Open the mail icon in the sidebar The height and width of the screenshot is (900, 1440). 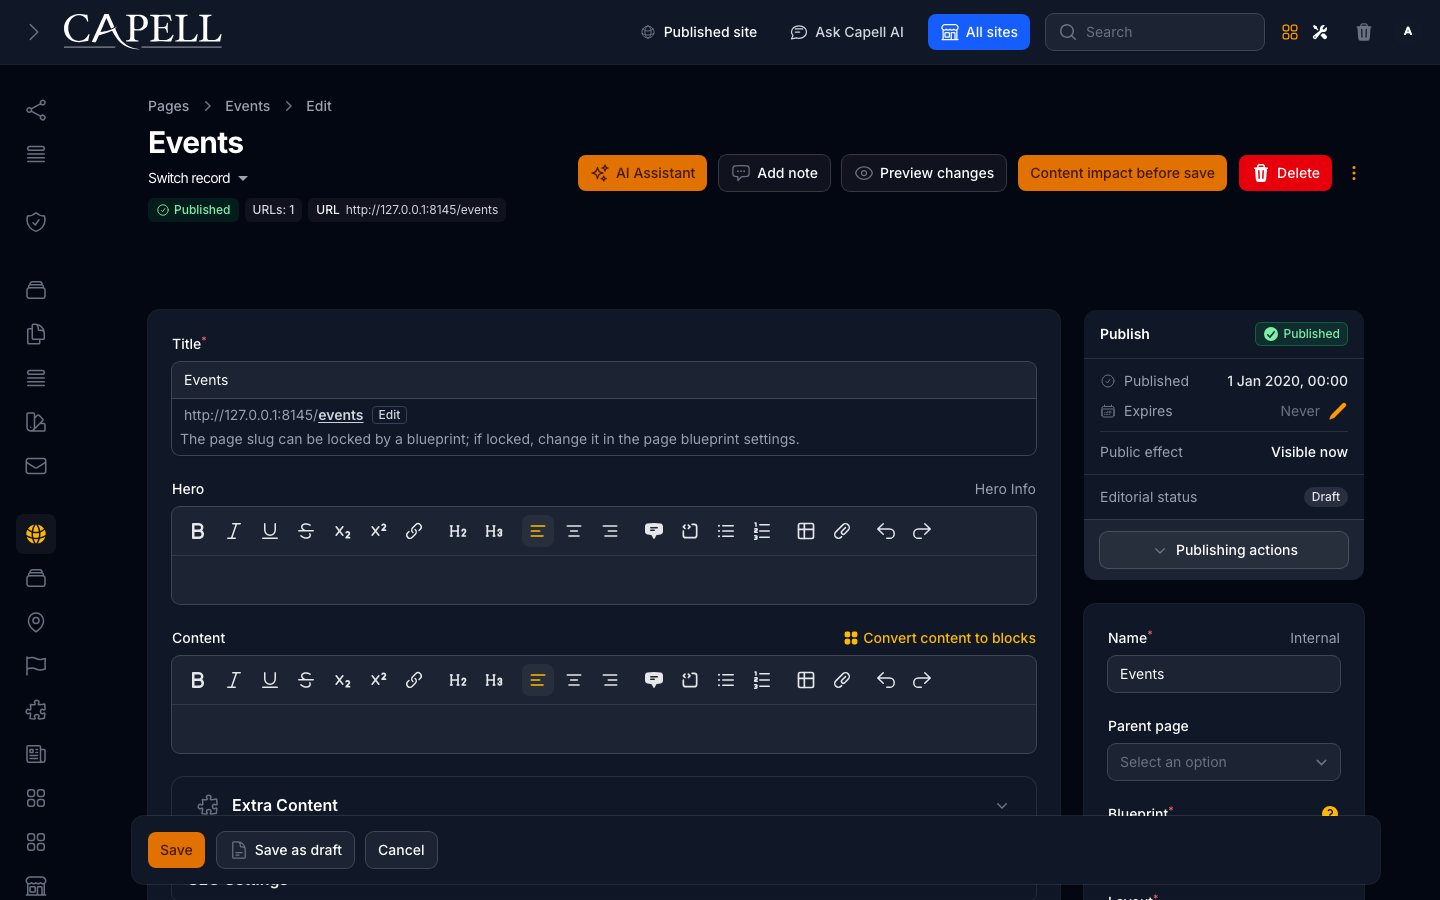click(x=36, y=466)
